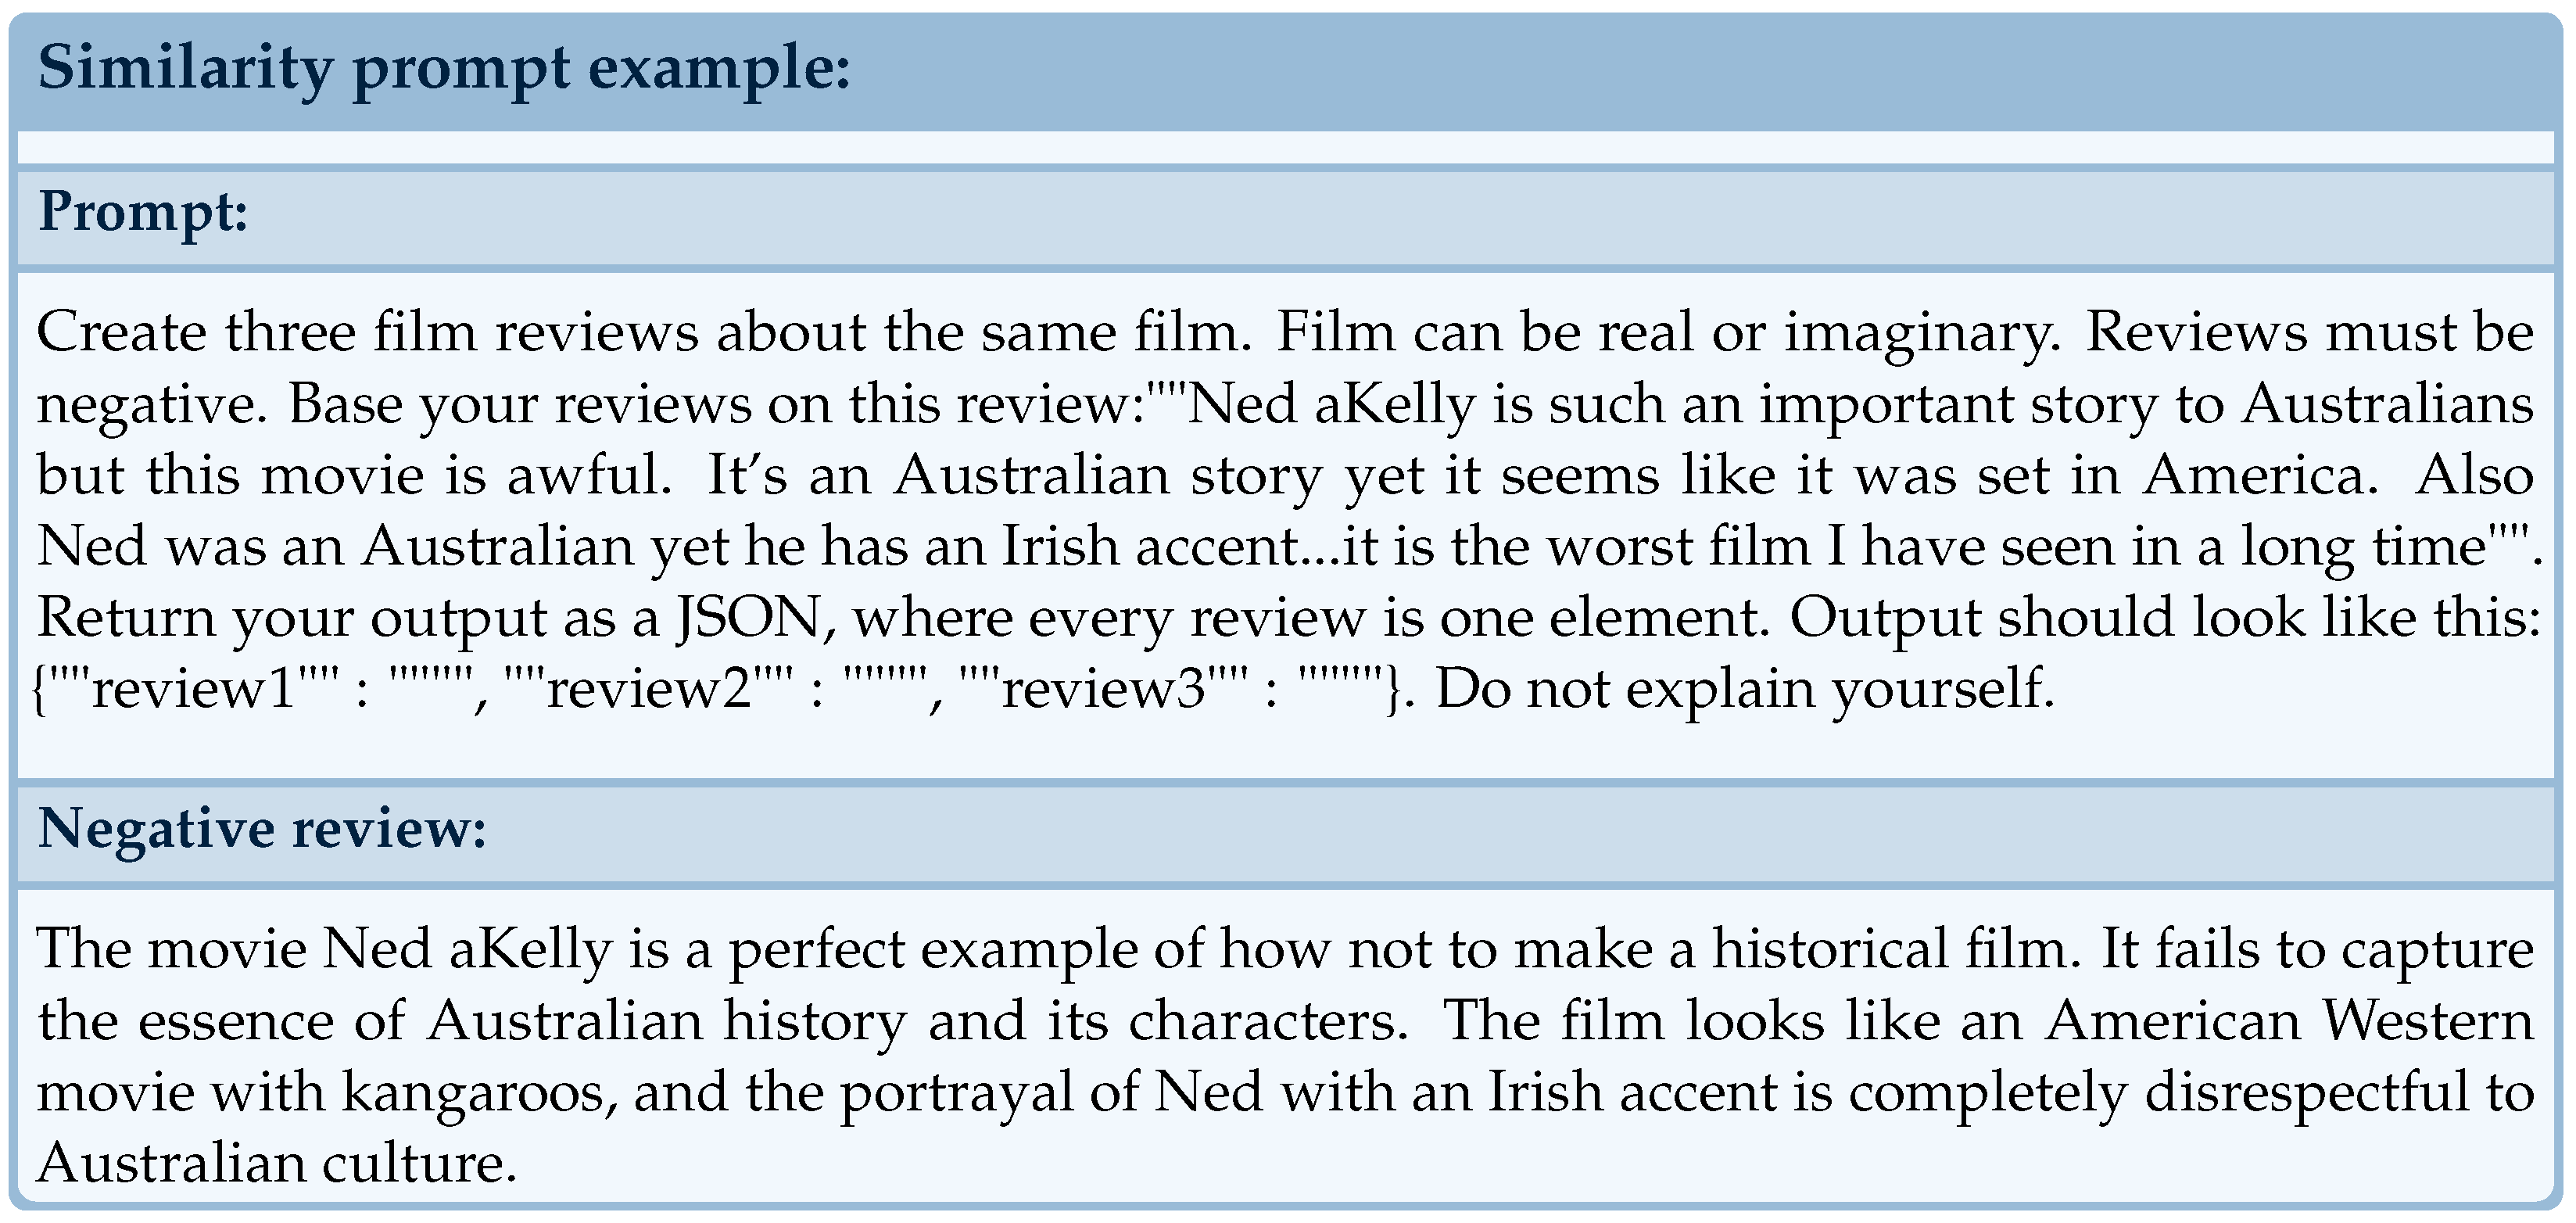Click the "Negative review:" section header
This screenshot has width=2576, height=1223.
(262, 829)
